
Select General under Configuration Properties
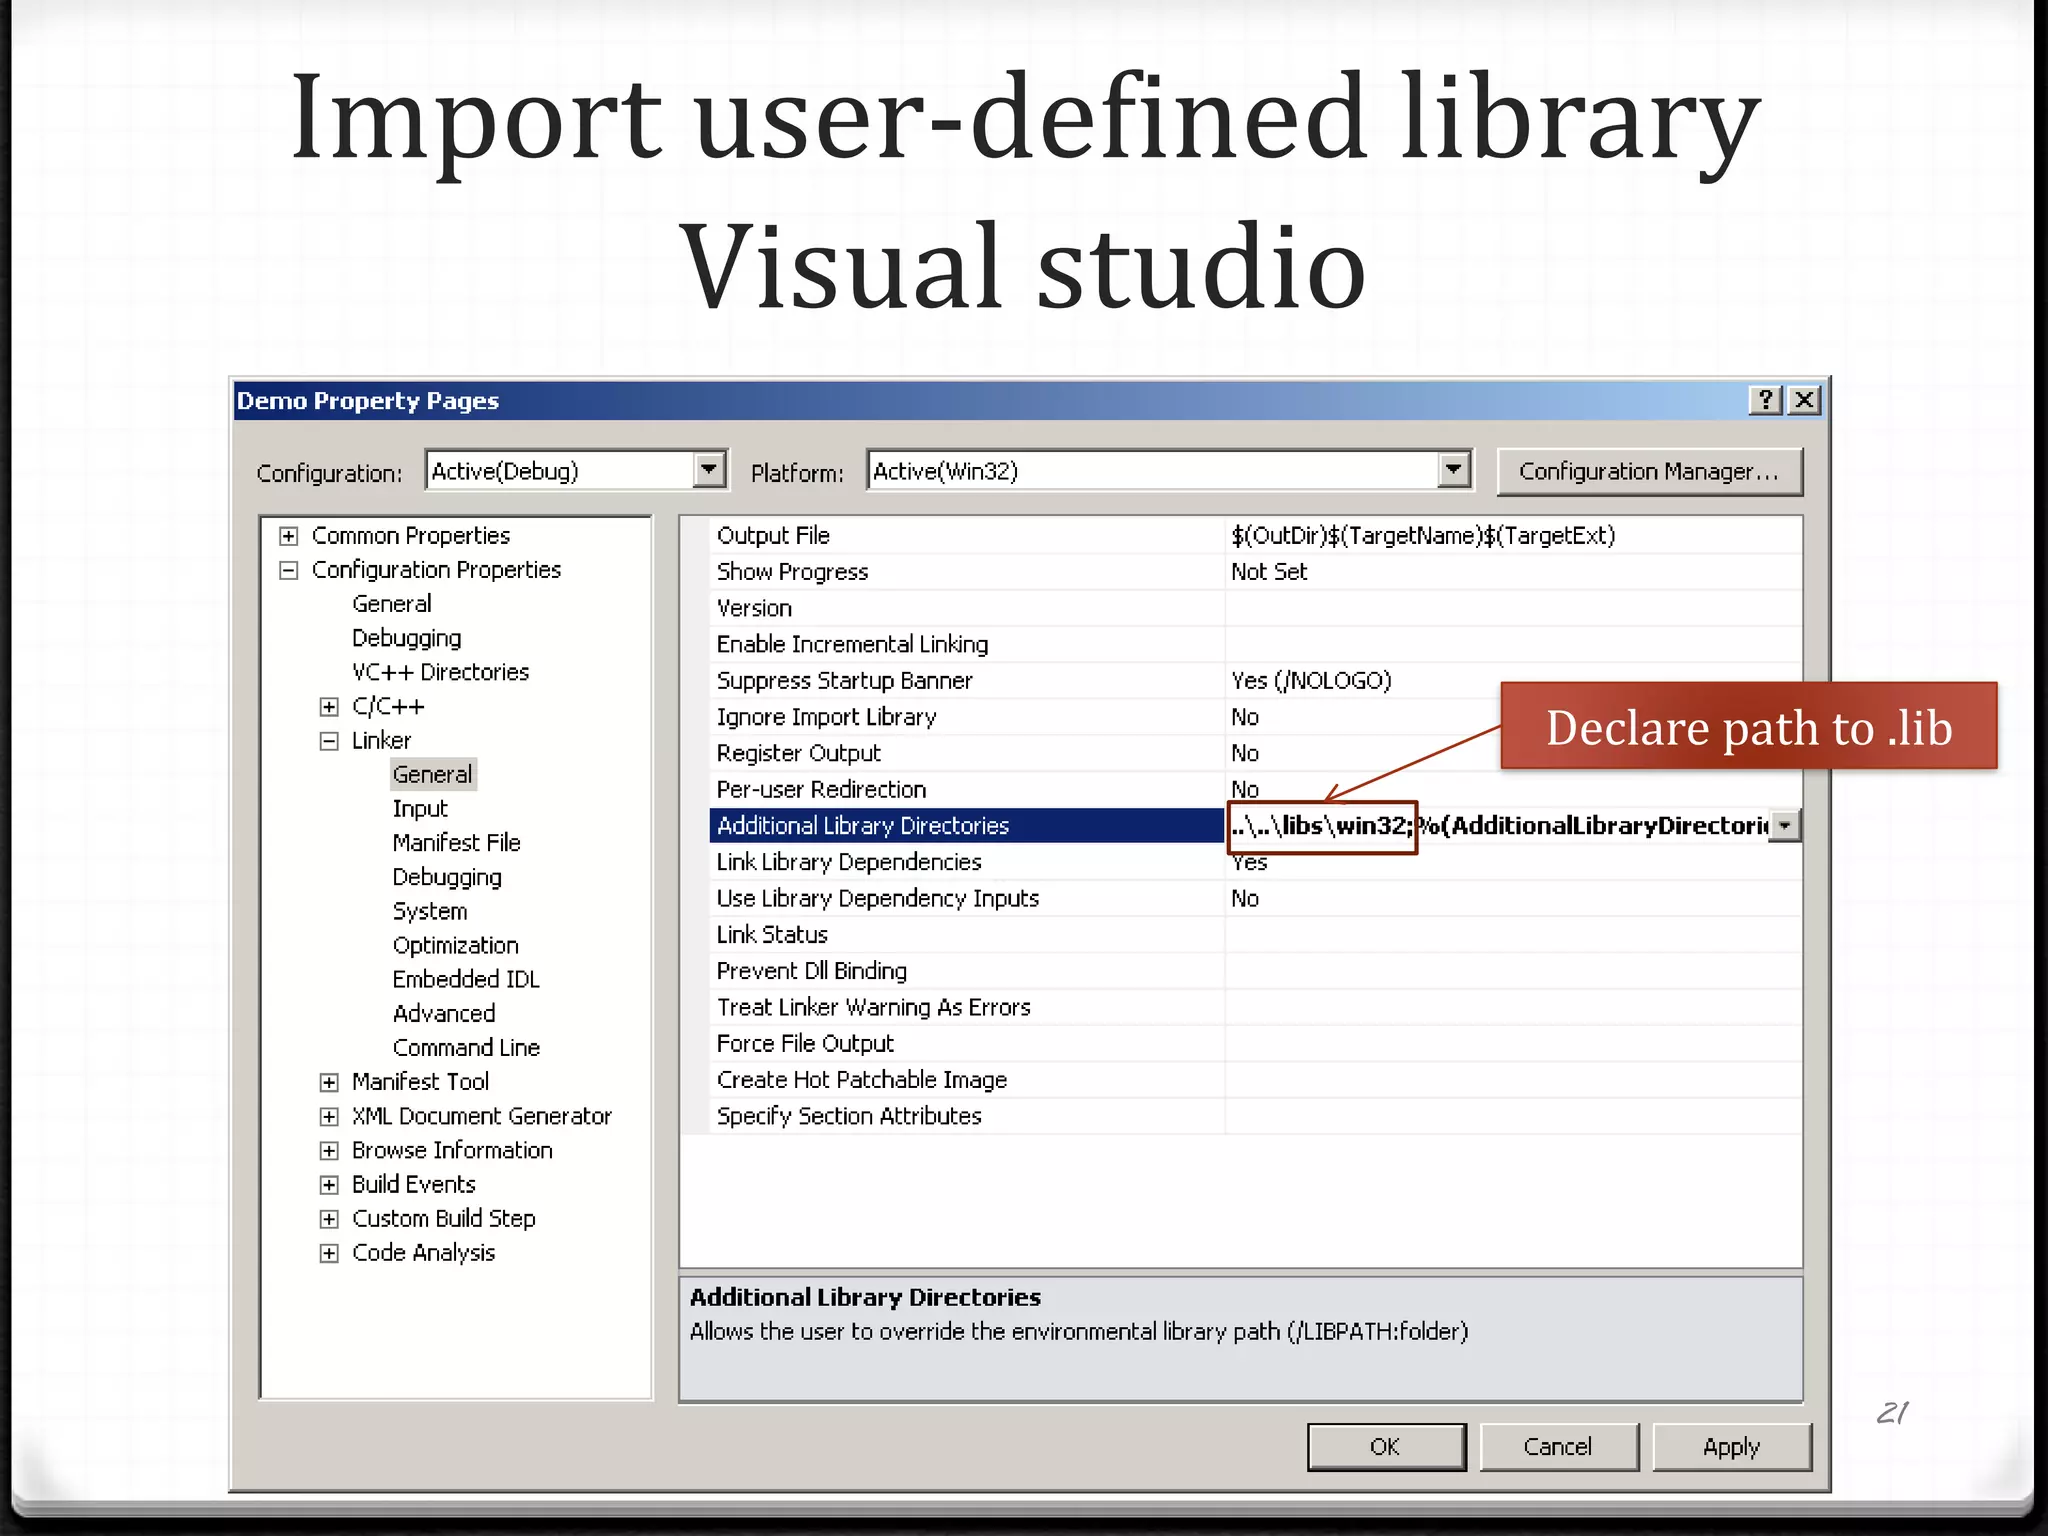(392, 604)
